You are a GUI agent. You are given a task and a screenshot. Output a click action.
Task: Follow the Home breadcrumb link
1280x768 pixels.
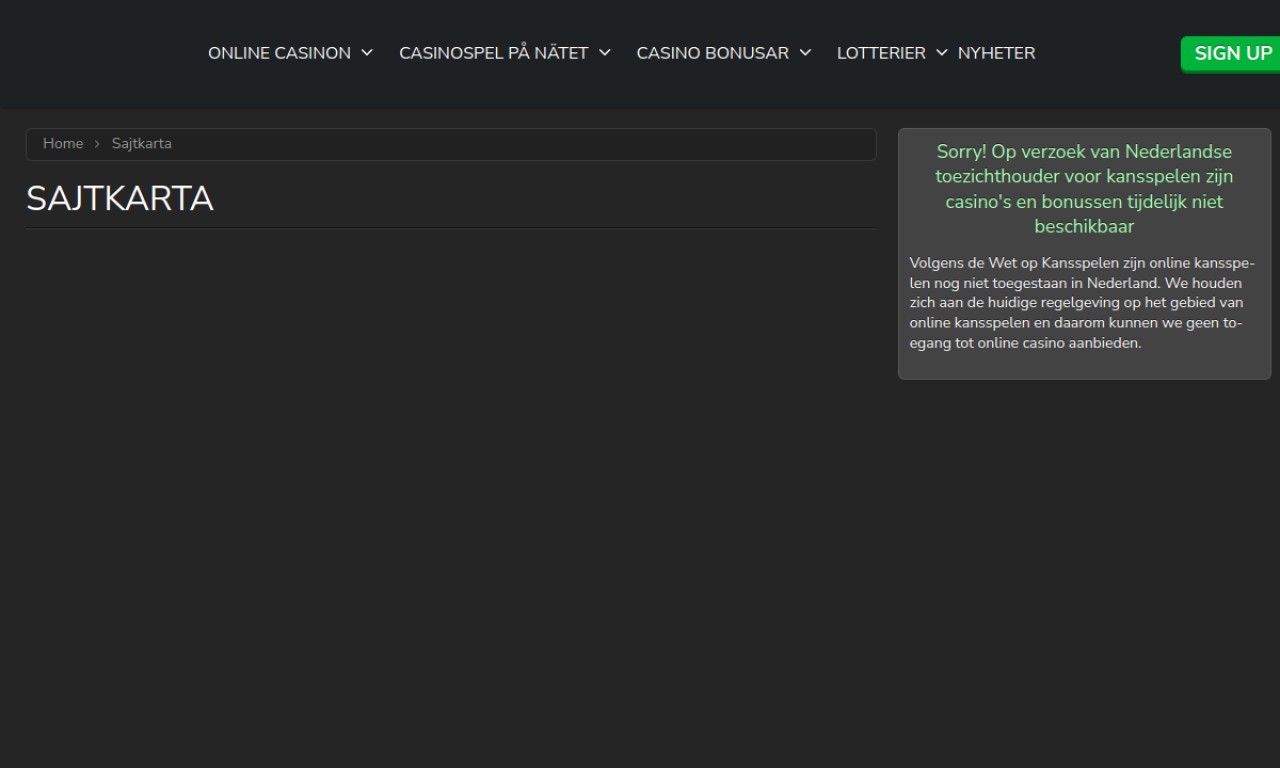tap(63, 144)
